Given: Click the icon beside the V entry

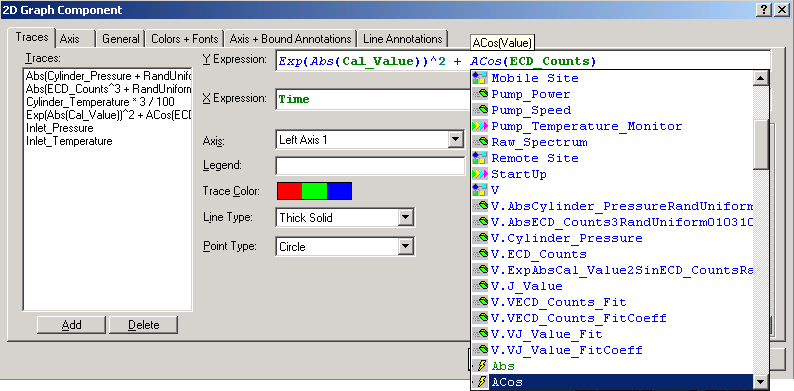Looking at the screenshot, I should click(480, 190).
